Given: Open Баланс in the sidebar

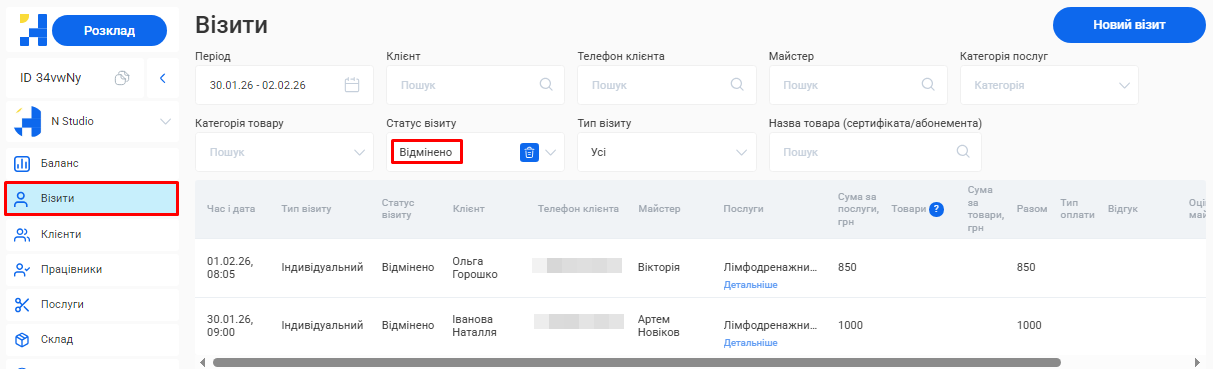Looking at the screenshot, I should coord(92,163).
